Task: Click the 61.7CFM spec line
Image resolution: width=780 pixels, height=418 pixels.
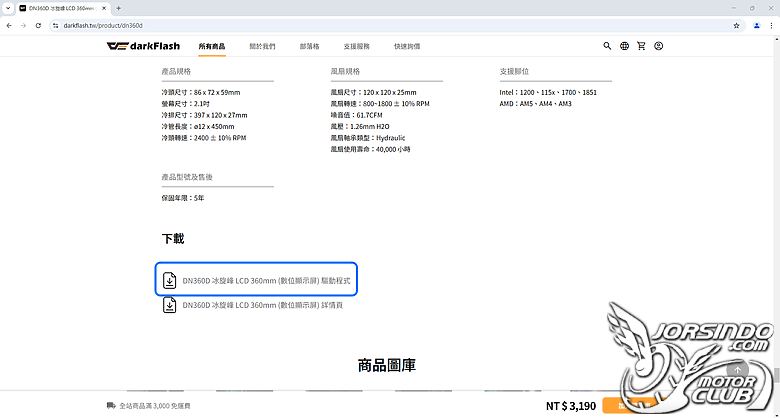Action: click(x=356, y=115)
